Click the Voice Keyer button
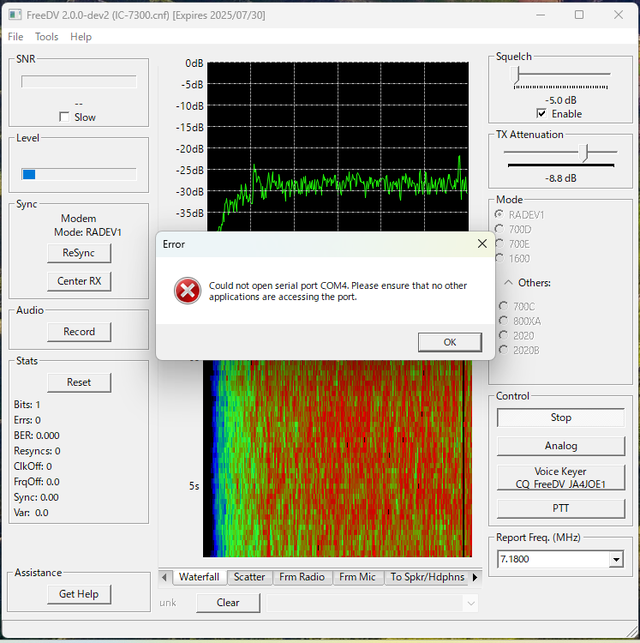The width and height of the screenshot is (640, 643). tap(560, 478)
